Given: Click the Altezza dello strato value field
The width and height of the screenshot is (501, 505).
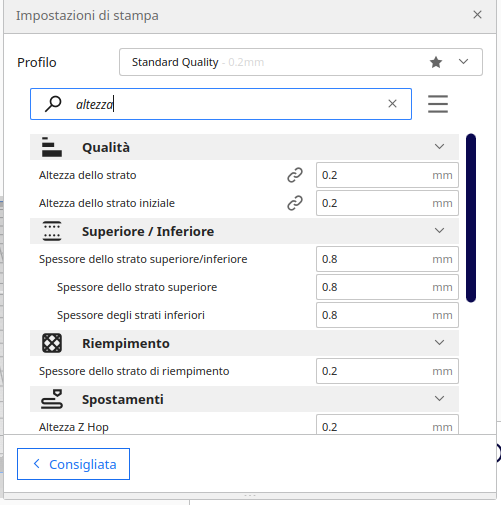Looking at the screenshot, I should point(387,175).
